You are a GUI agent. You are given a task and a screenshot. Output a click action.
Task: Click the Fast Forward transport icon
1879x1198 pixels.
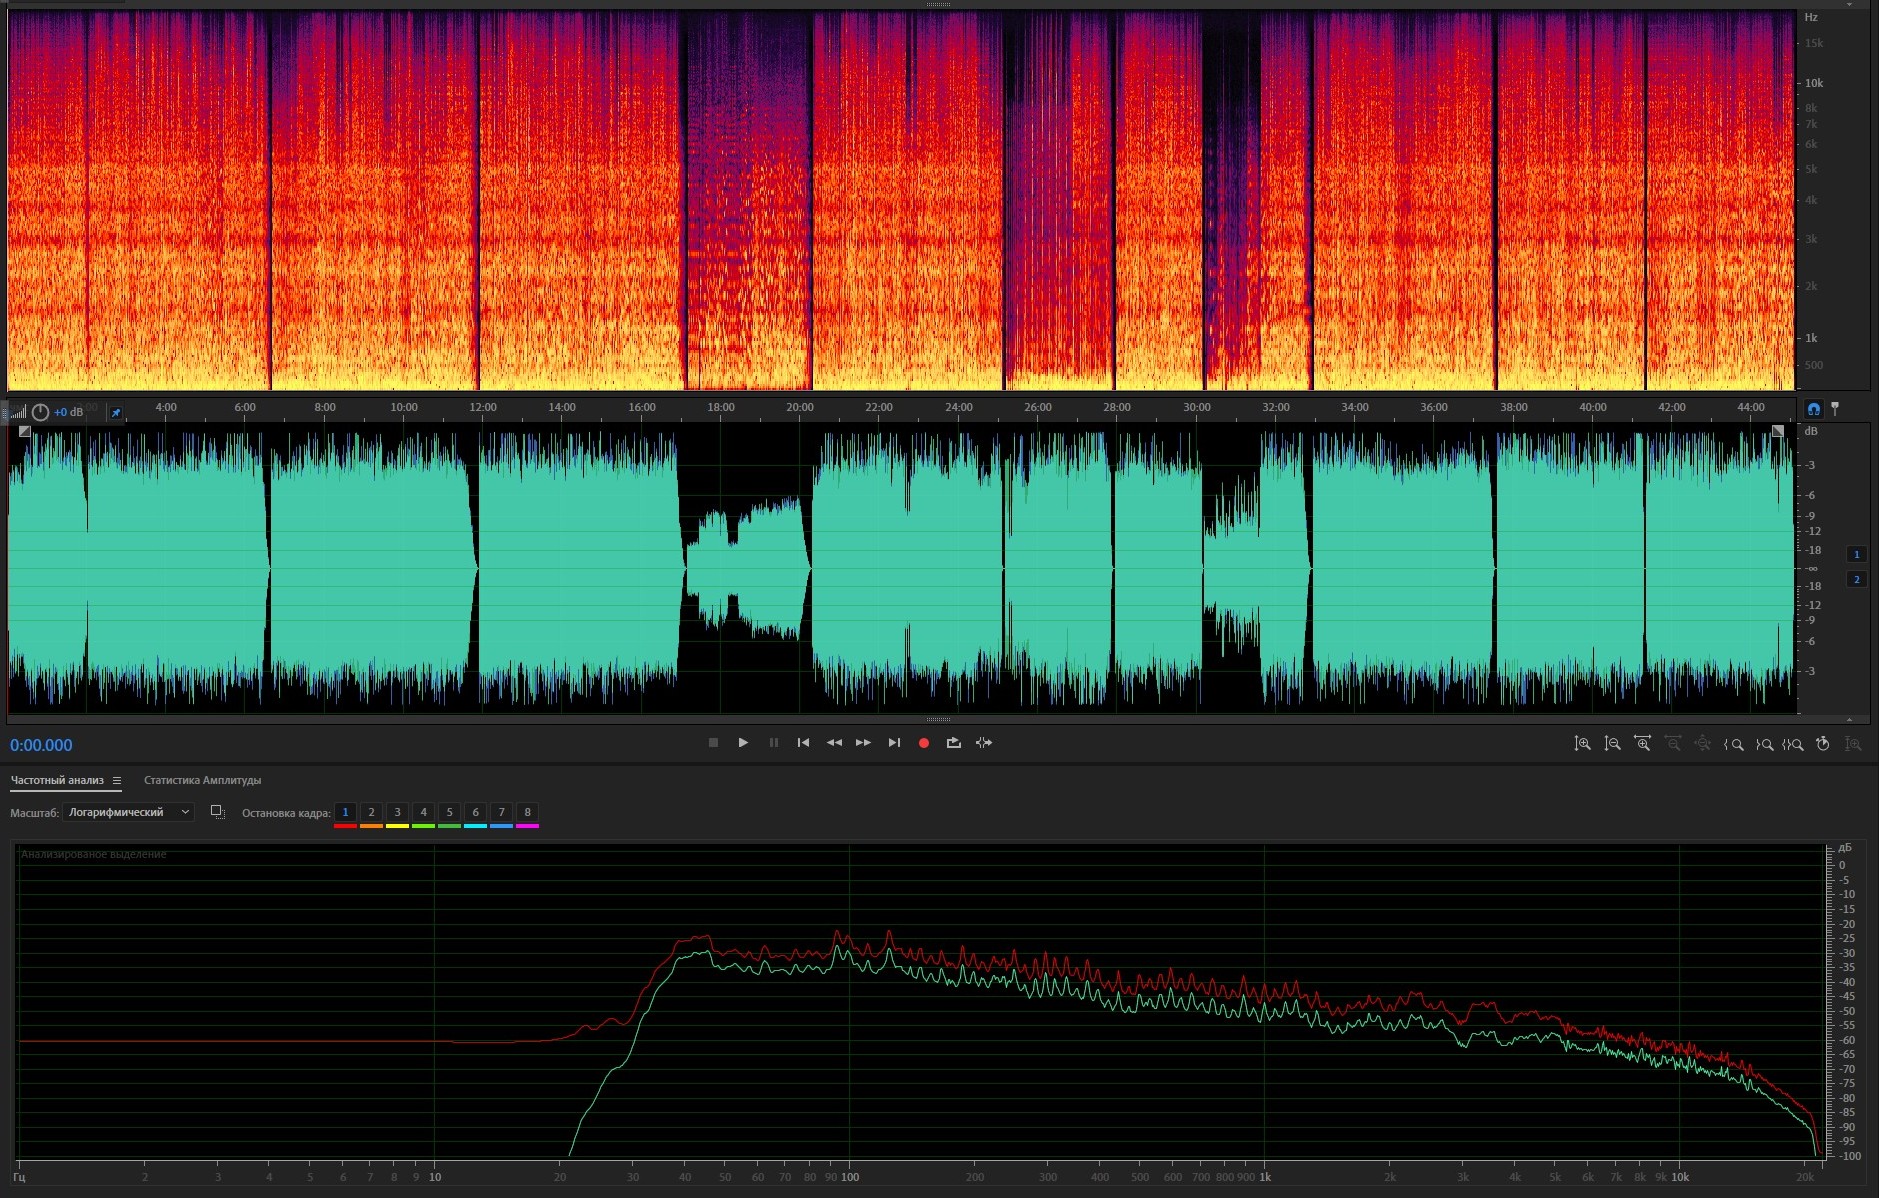863,743
